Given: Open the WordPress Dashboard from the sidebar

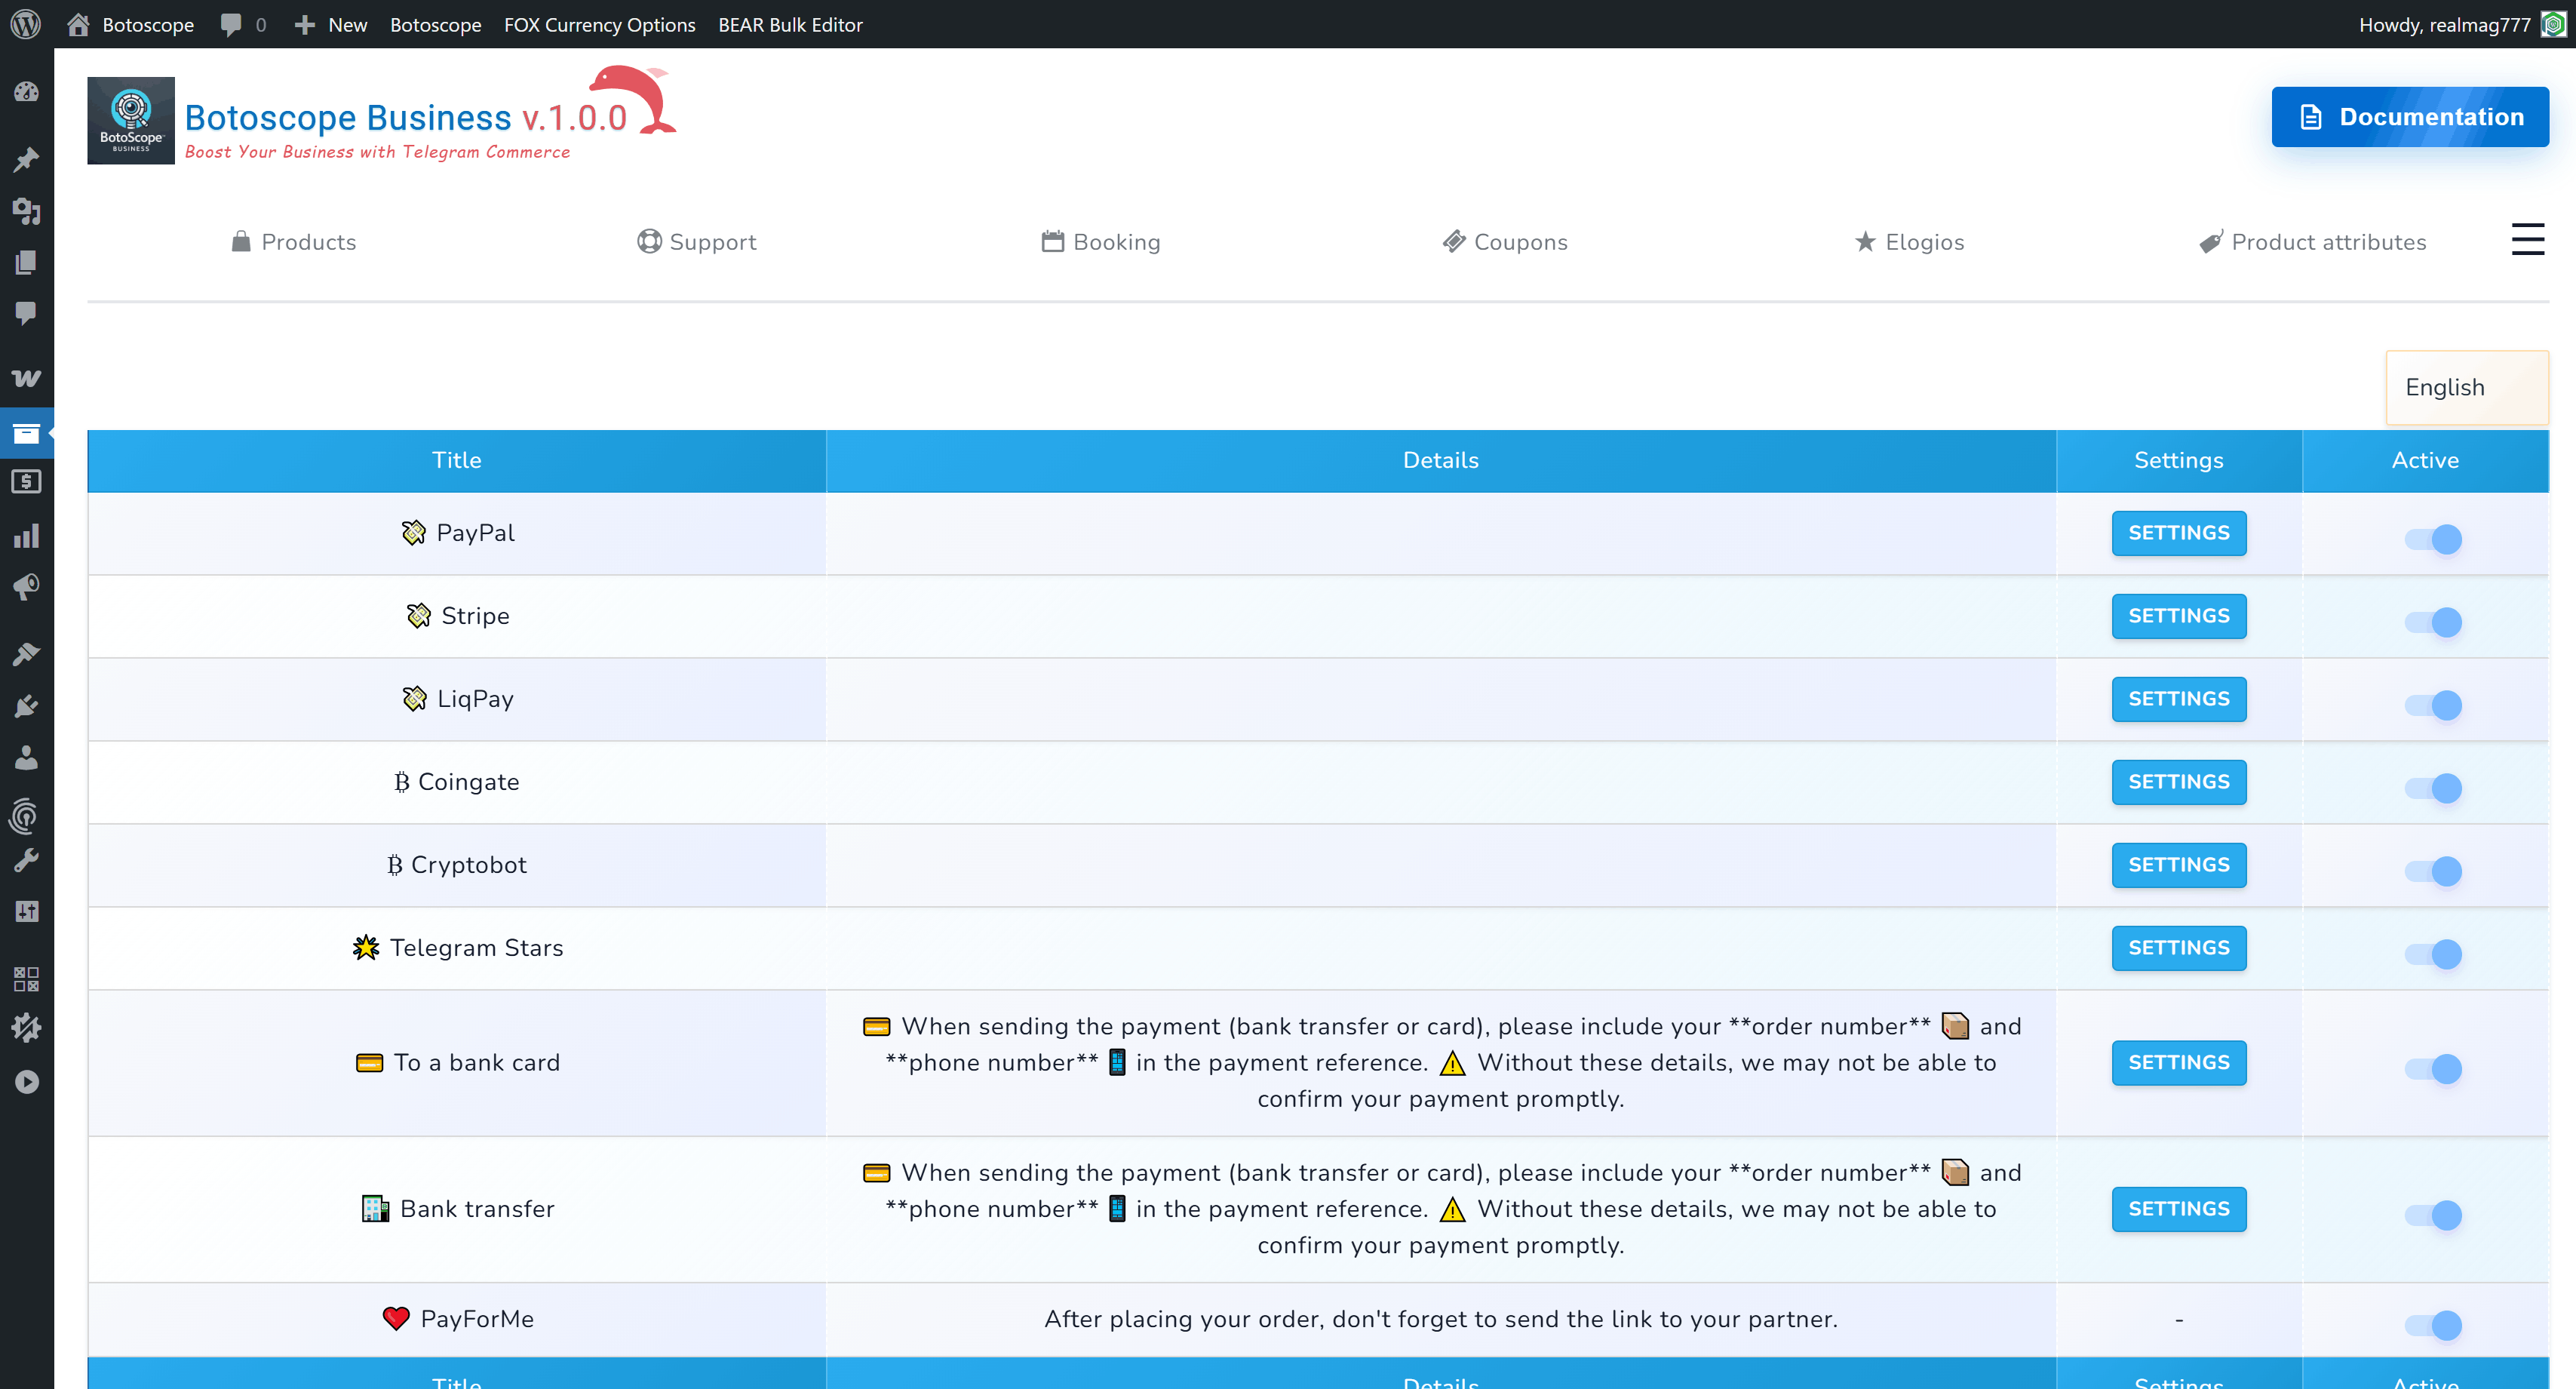Looking at the screenshot, I should point(27,91).
